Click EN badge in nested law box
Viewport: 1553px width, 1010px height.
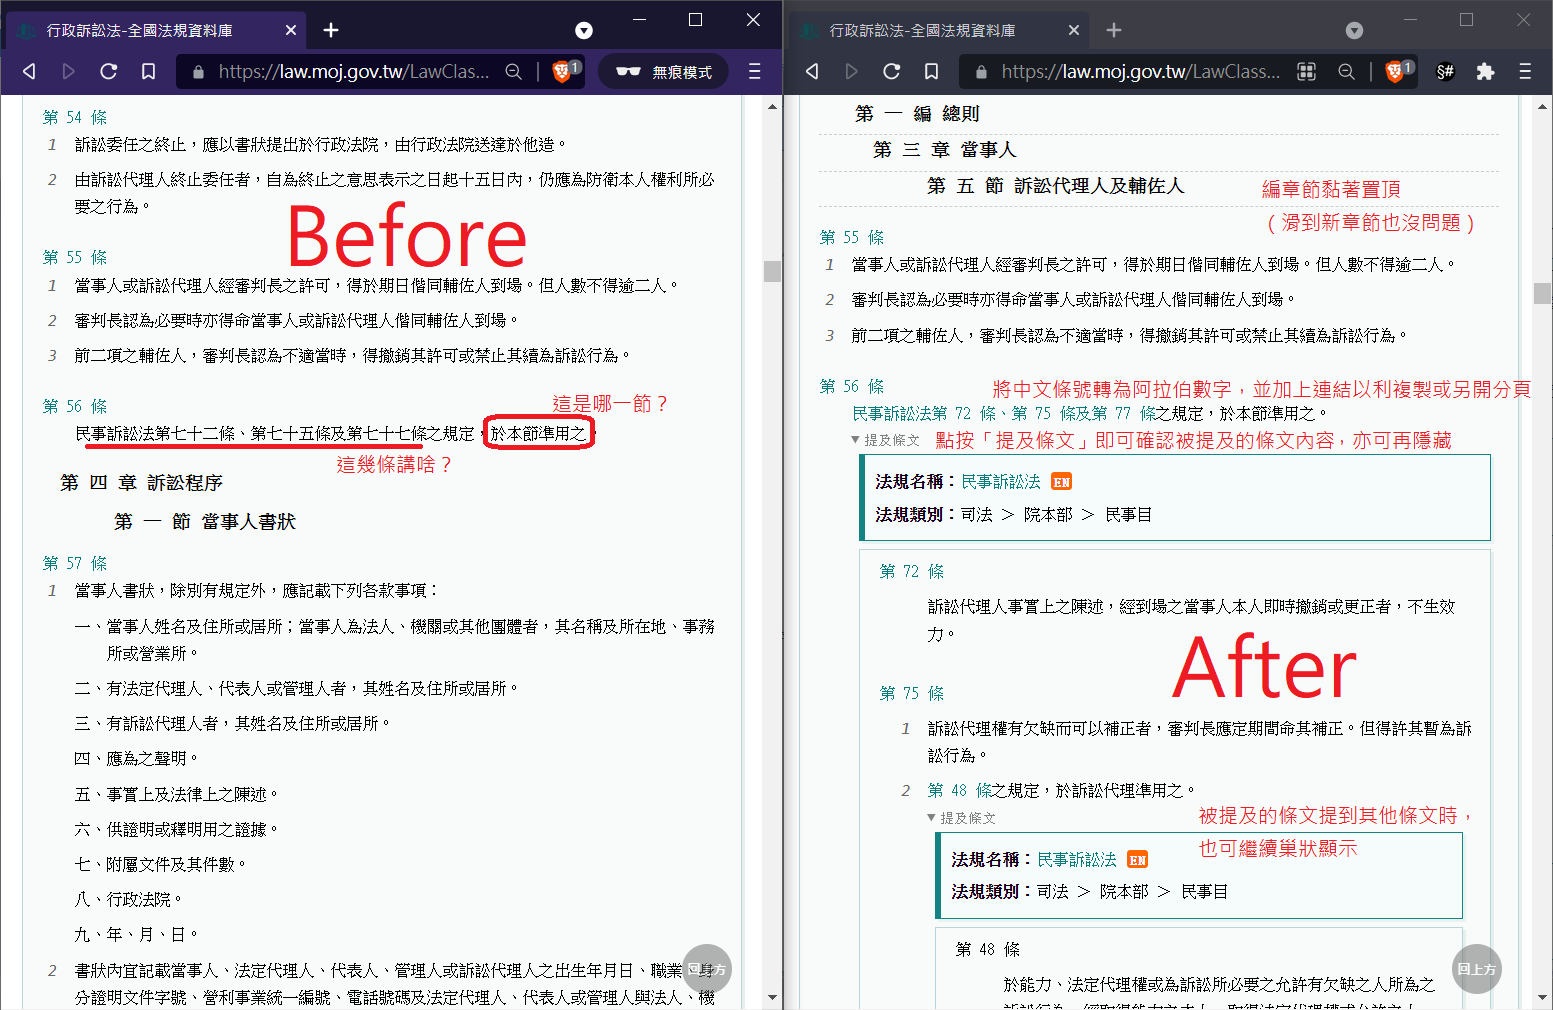[1137, 860]
